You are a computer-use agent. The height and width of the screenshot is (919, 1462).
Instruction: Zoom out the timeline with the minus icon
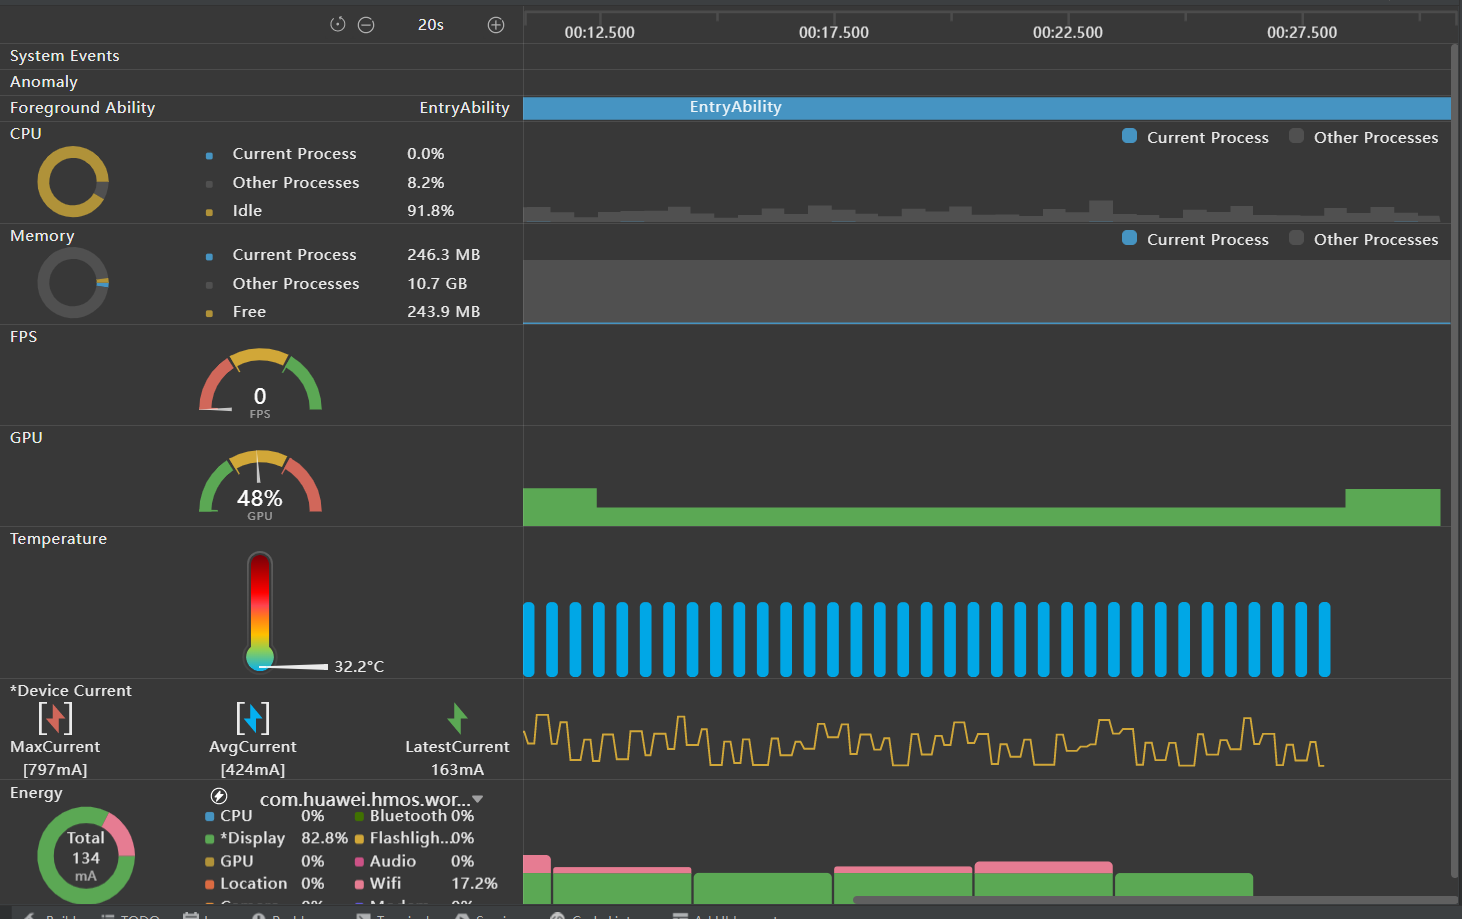tap(366, 25)
